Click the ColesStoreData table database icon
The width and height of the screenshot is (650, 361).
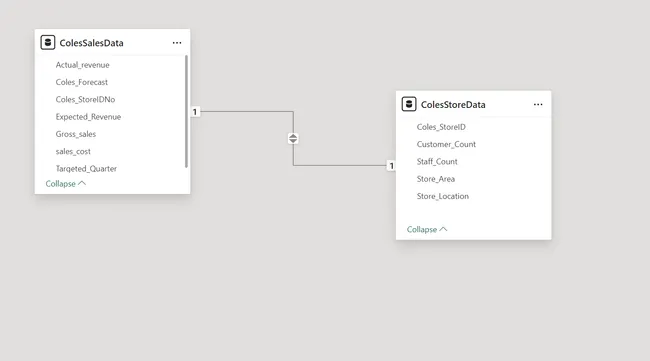(409, 104)
